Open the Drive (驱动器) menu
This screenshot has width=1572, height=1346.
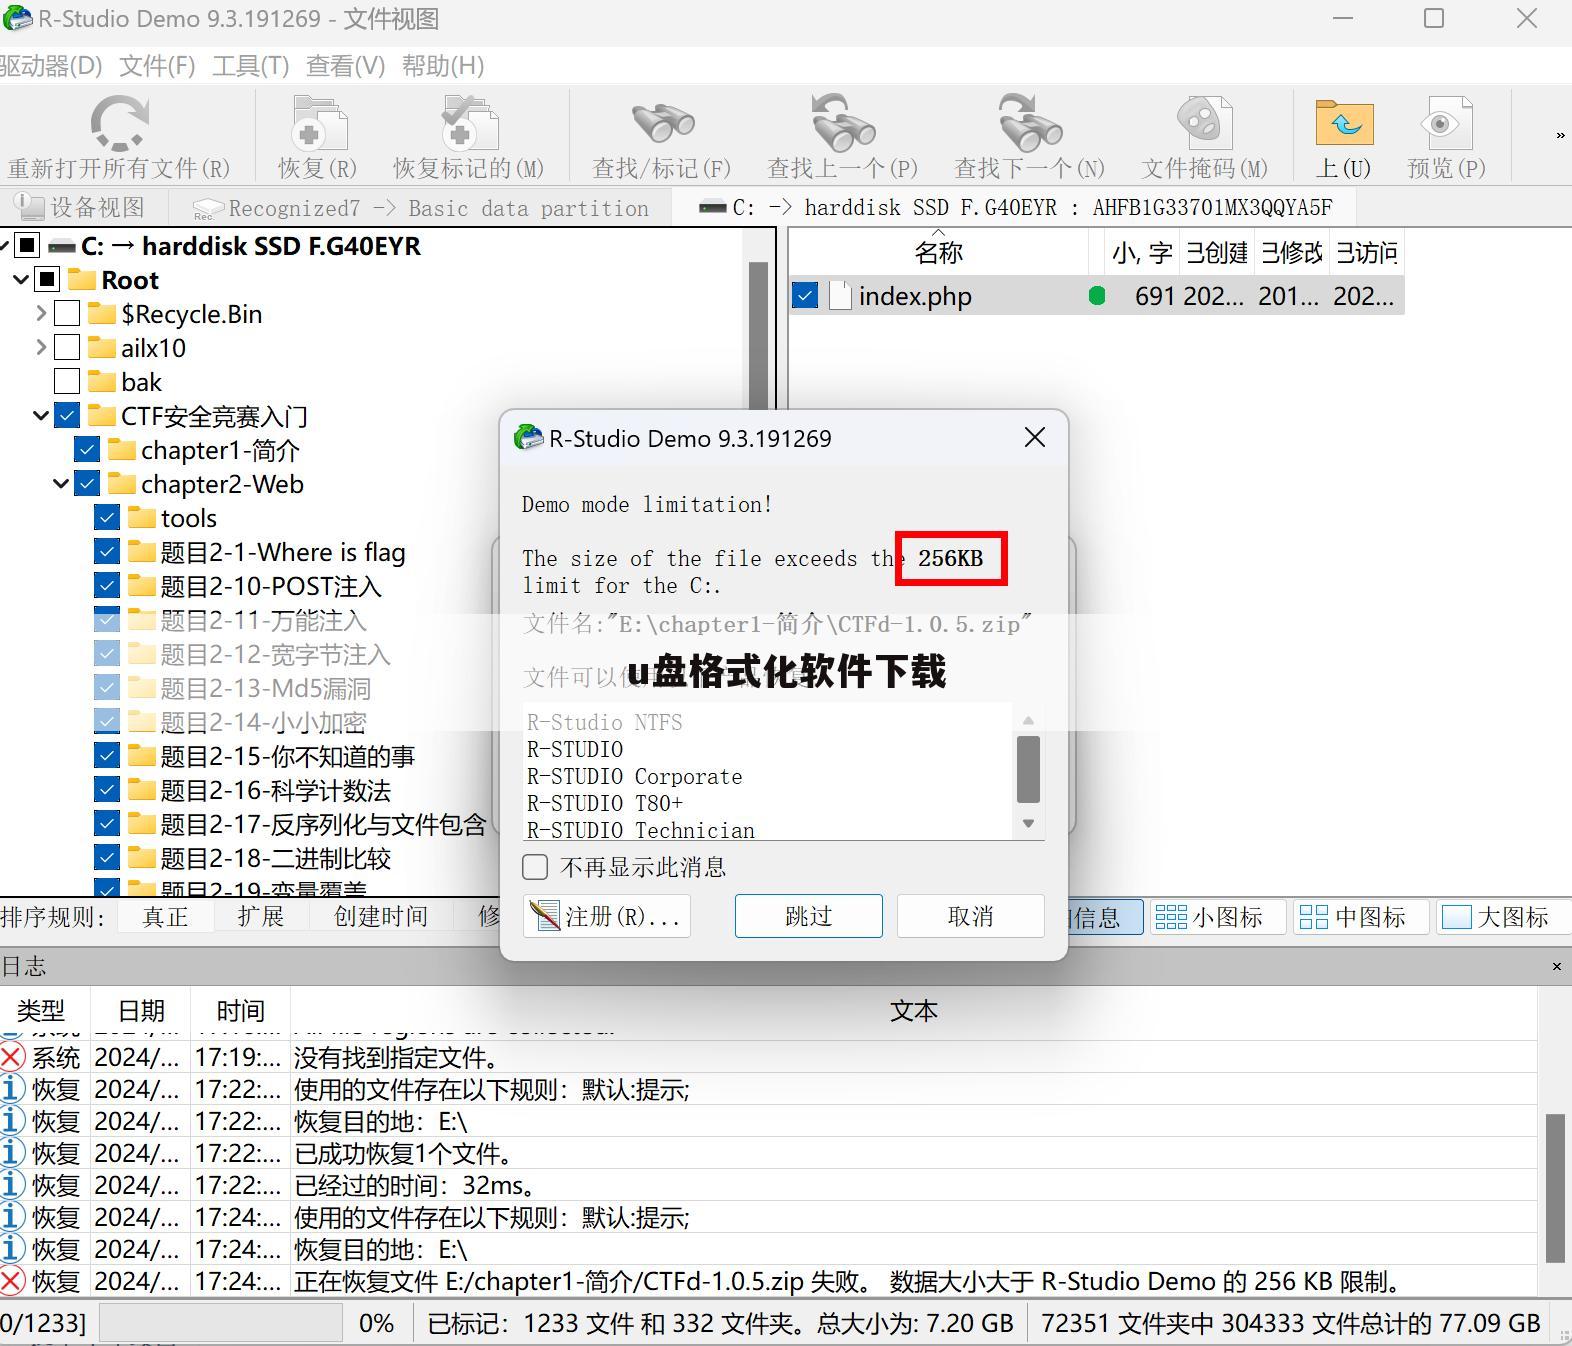[51, 66]
